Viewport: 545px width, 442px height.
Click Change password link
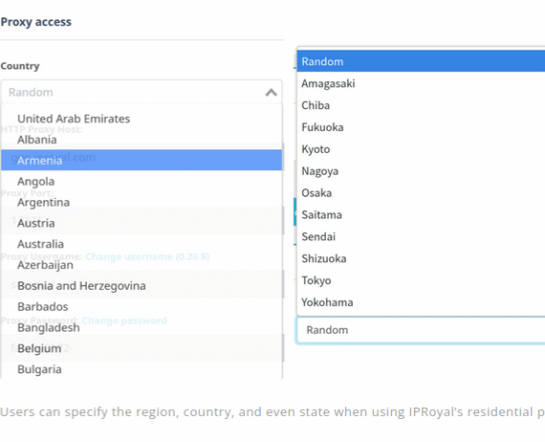tap(124, 320)
